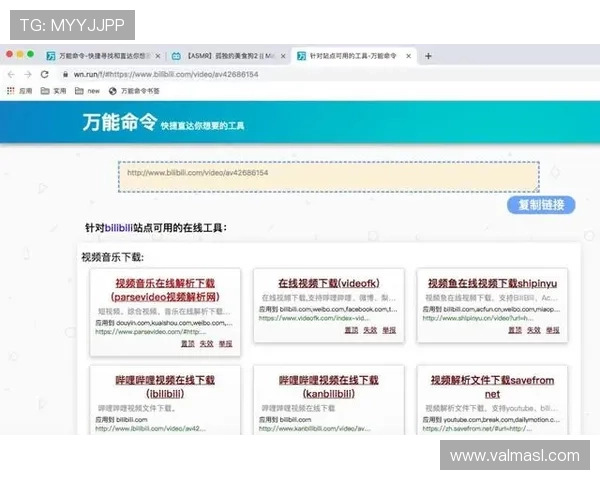Viewport: 600px width, 480px height.
Task: Click 置顶 on the shipinyu card
Action: [515, 330]
